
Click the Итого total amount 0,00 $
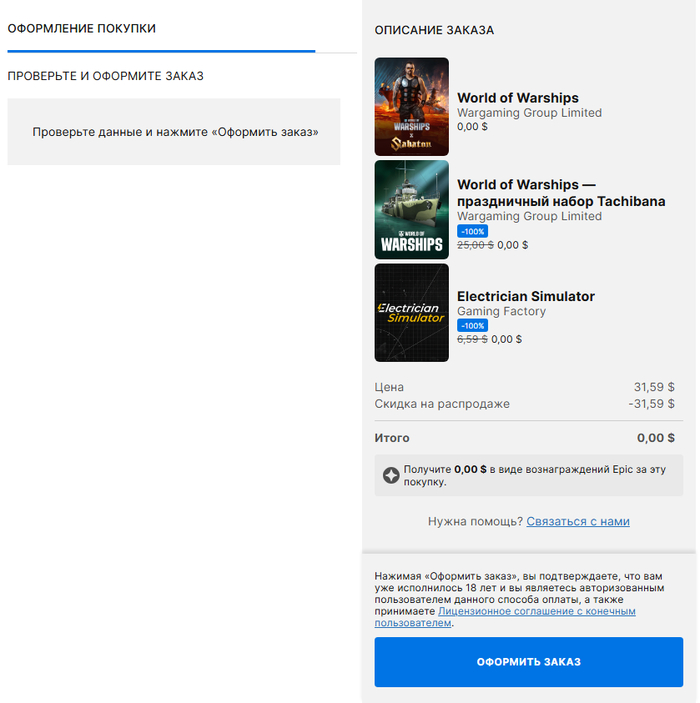[656, 438]
